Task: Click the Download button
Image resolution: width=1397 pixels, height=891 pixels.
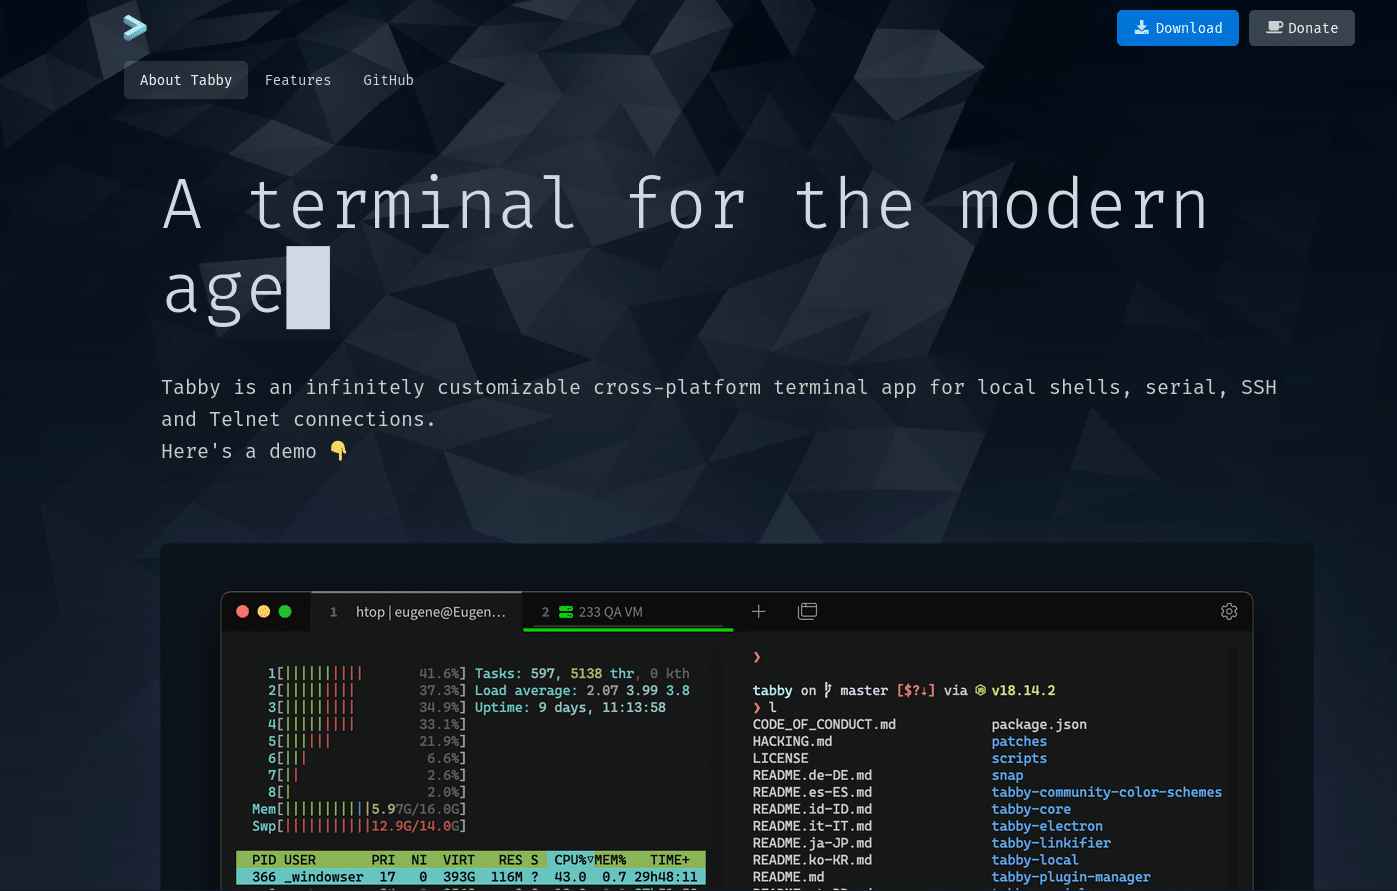Action: point(1177,28)
